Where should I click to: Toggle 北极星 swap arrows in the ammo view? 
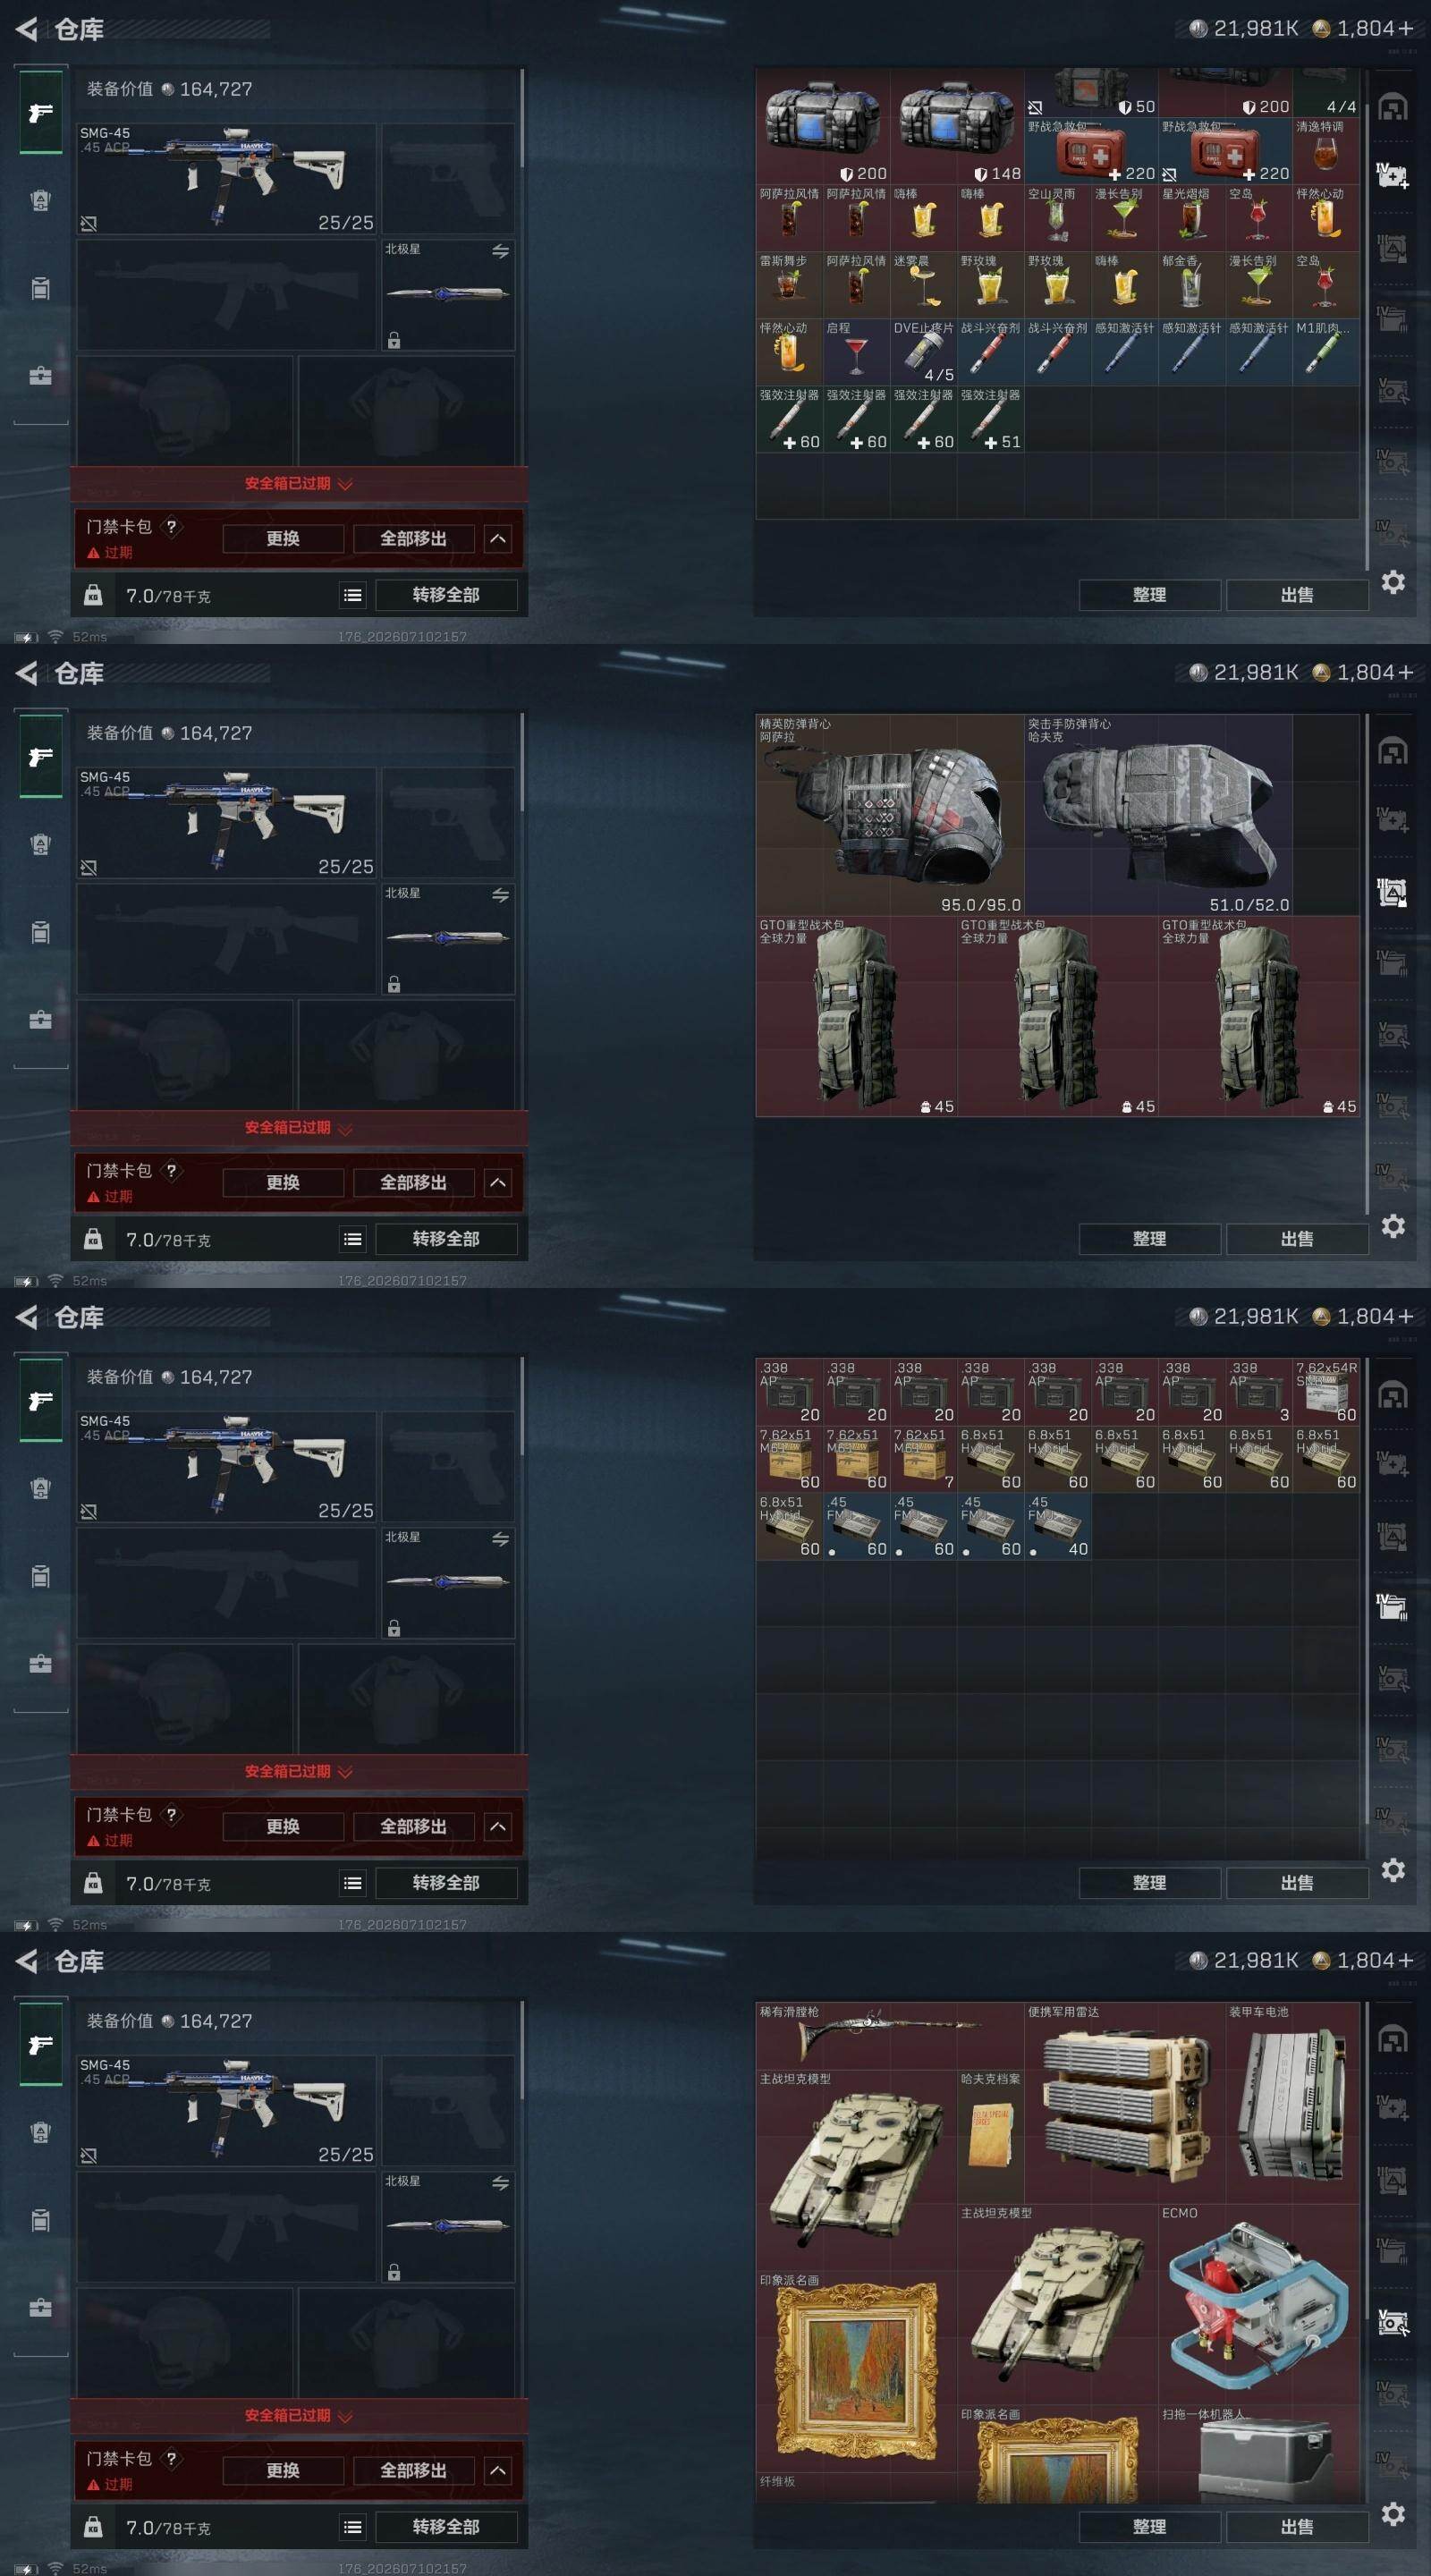tap(500, 1539)
